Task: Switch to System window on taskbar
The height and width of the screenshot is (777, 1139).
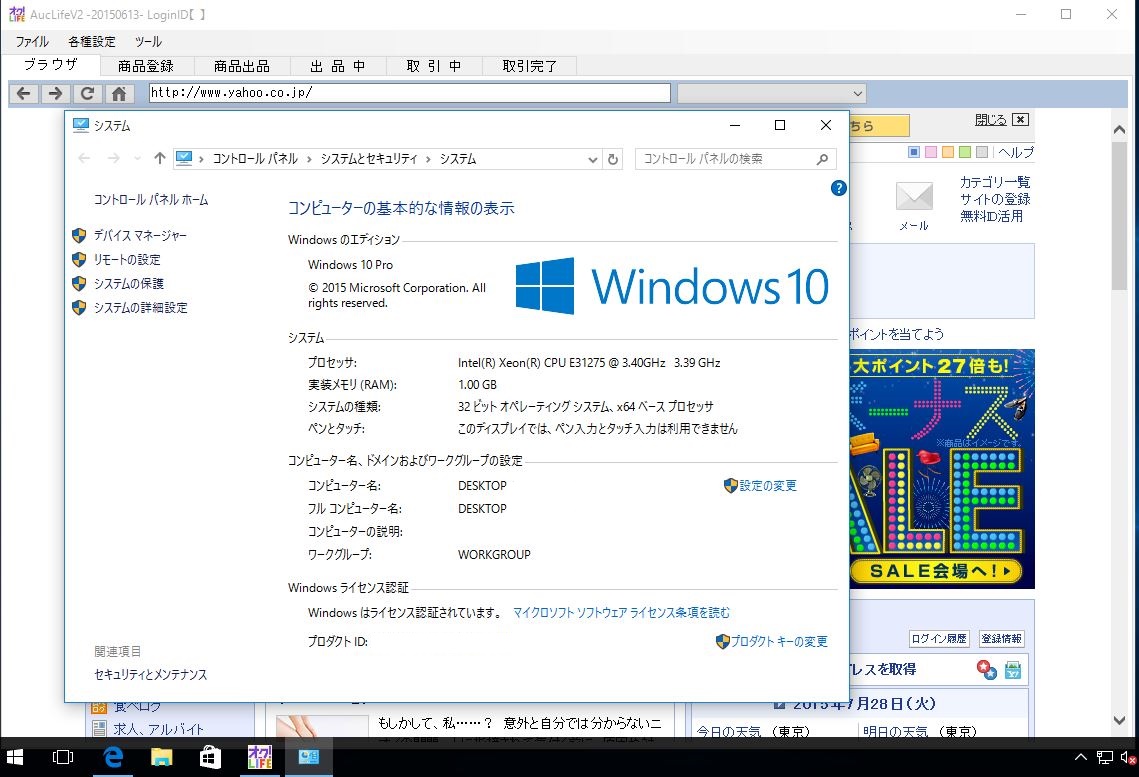Action: click(309, 757)
